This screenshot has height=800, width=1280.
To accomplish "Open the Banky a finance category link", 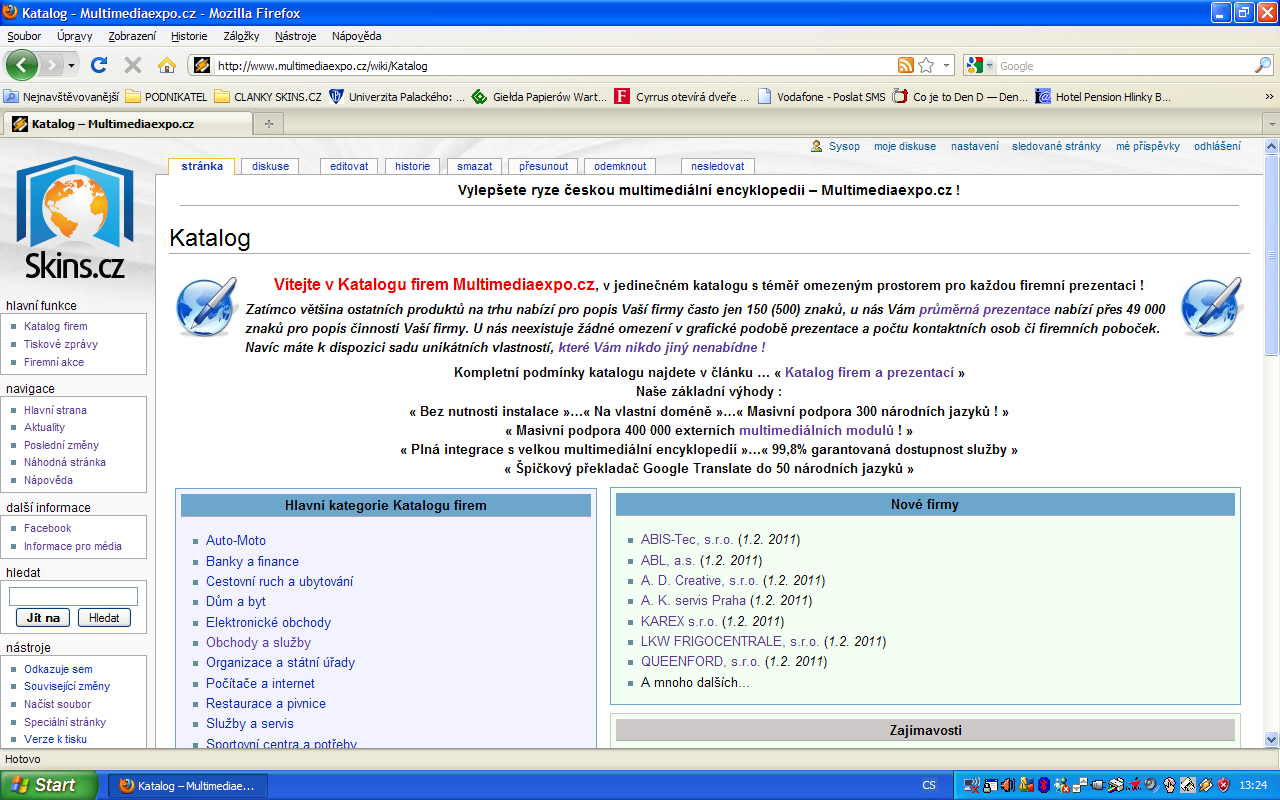I will click(252, 561).
